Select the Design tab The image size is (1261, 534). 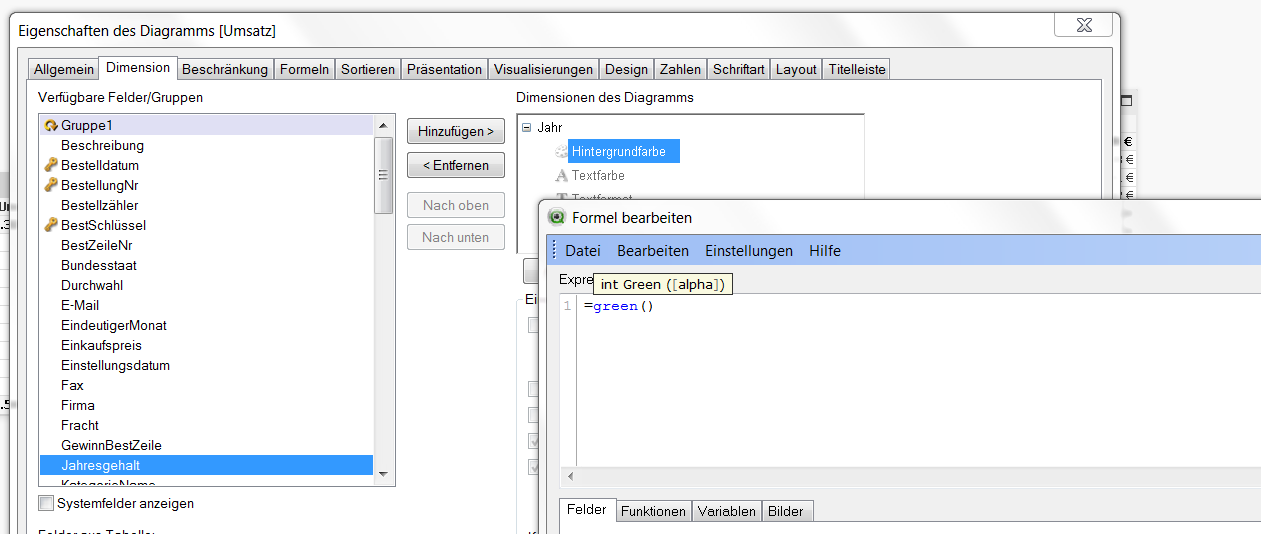coord(626,69)
